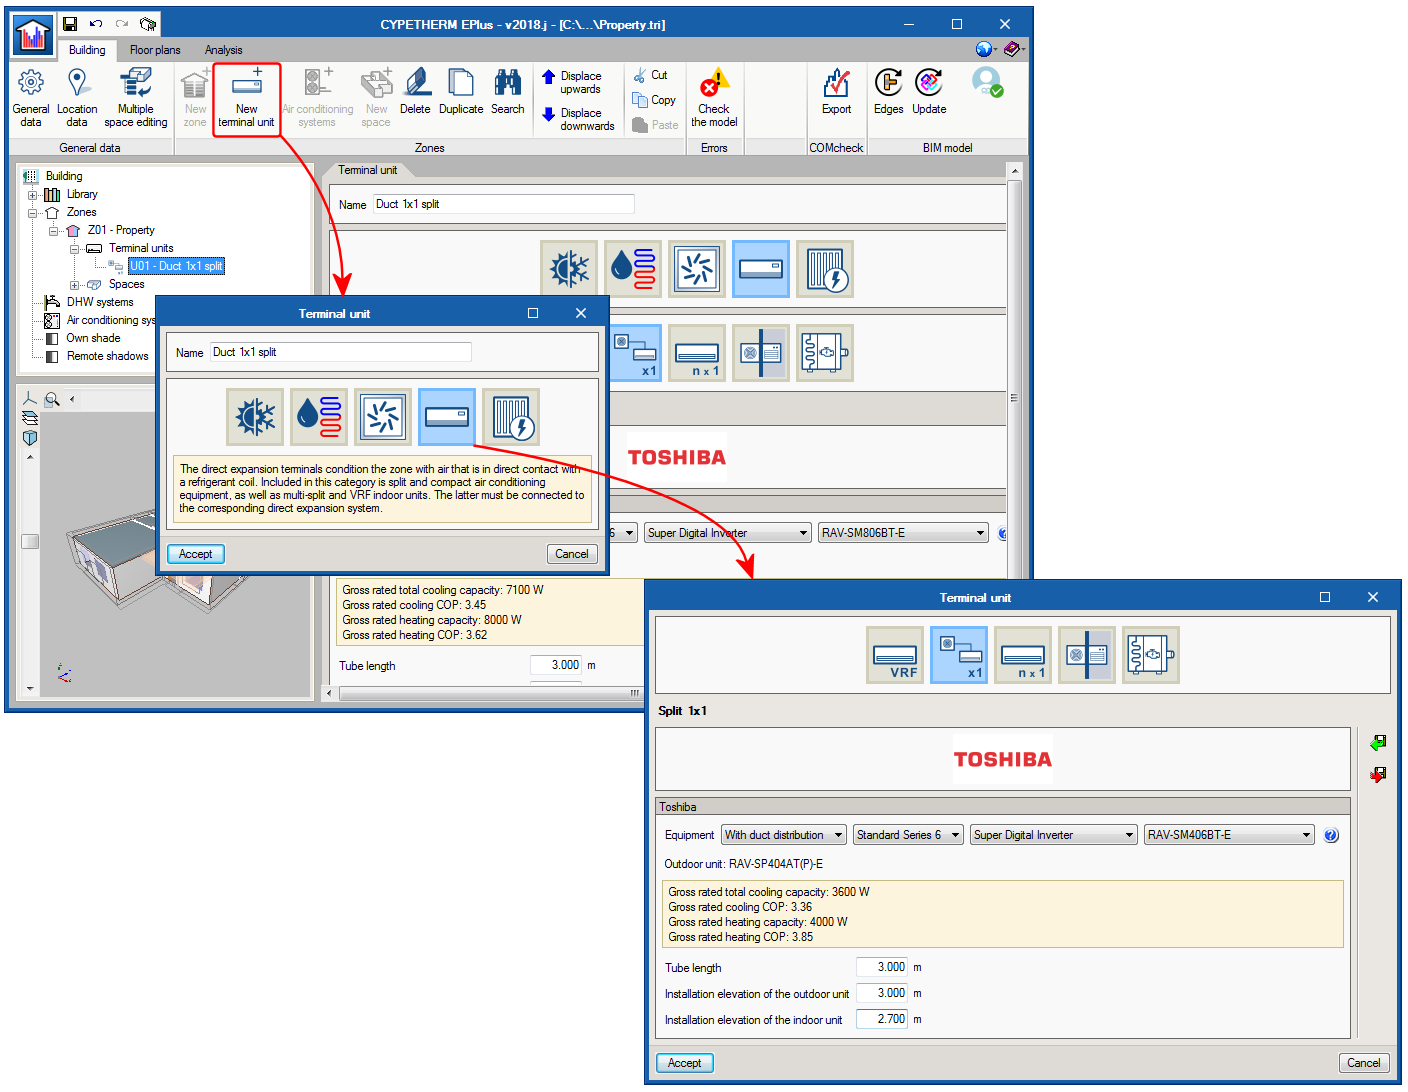Click the indoor unit installation elevation field

click(x=882, y=1019)
